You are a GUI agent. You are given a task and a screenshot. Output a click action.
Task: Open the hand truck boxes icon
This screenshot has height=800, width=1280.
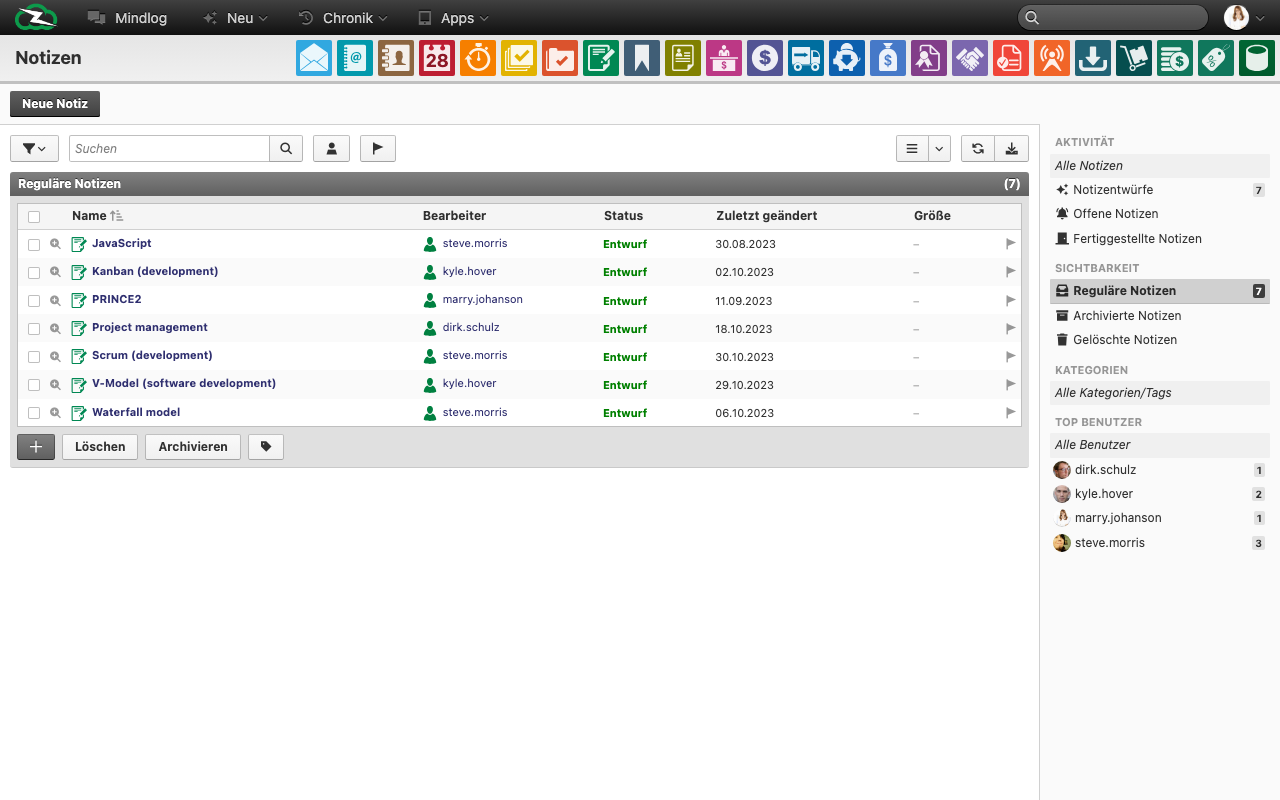click(1134, 58)
